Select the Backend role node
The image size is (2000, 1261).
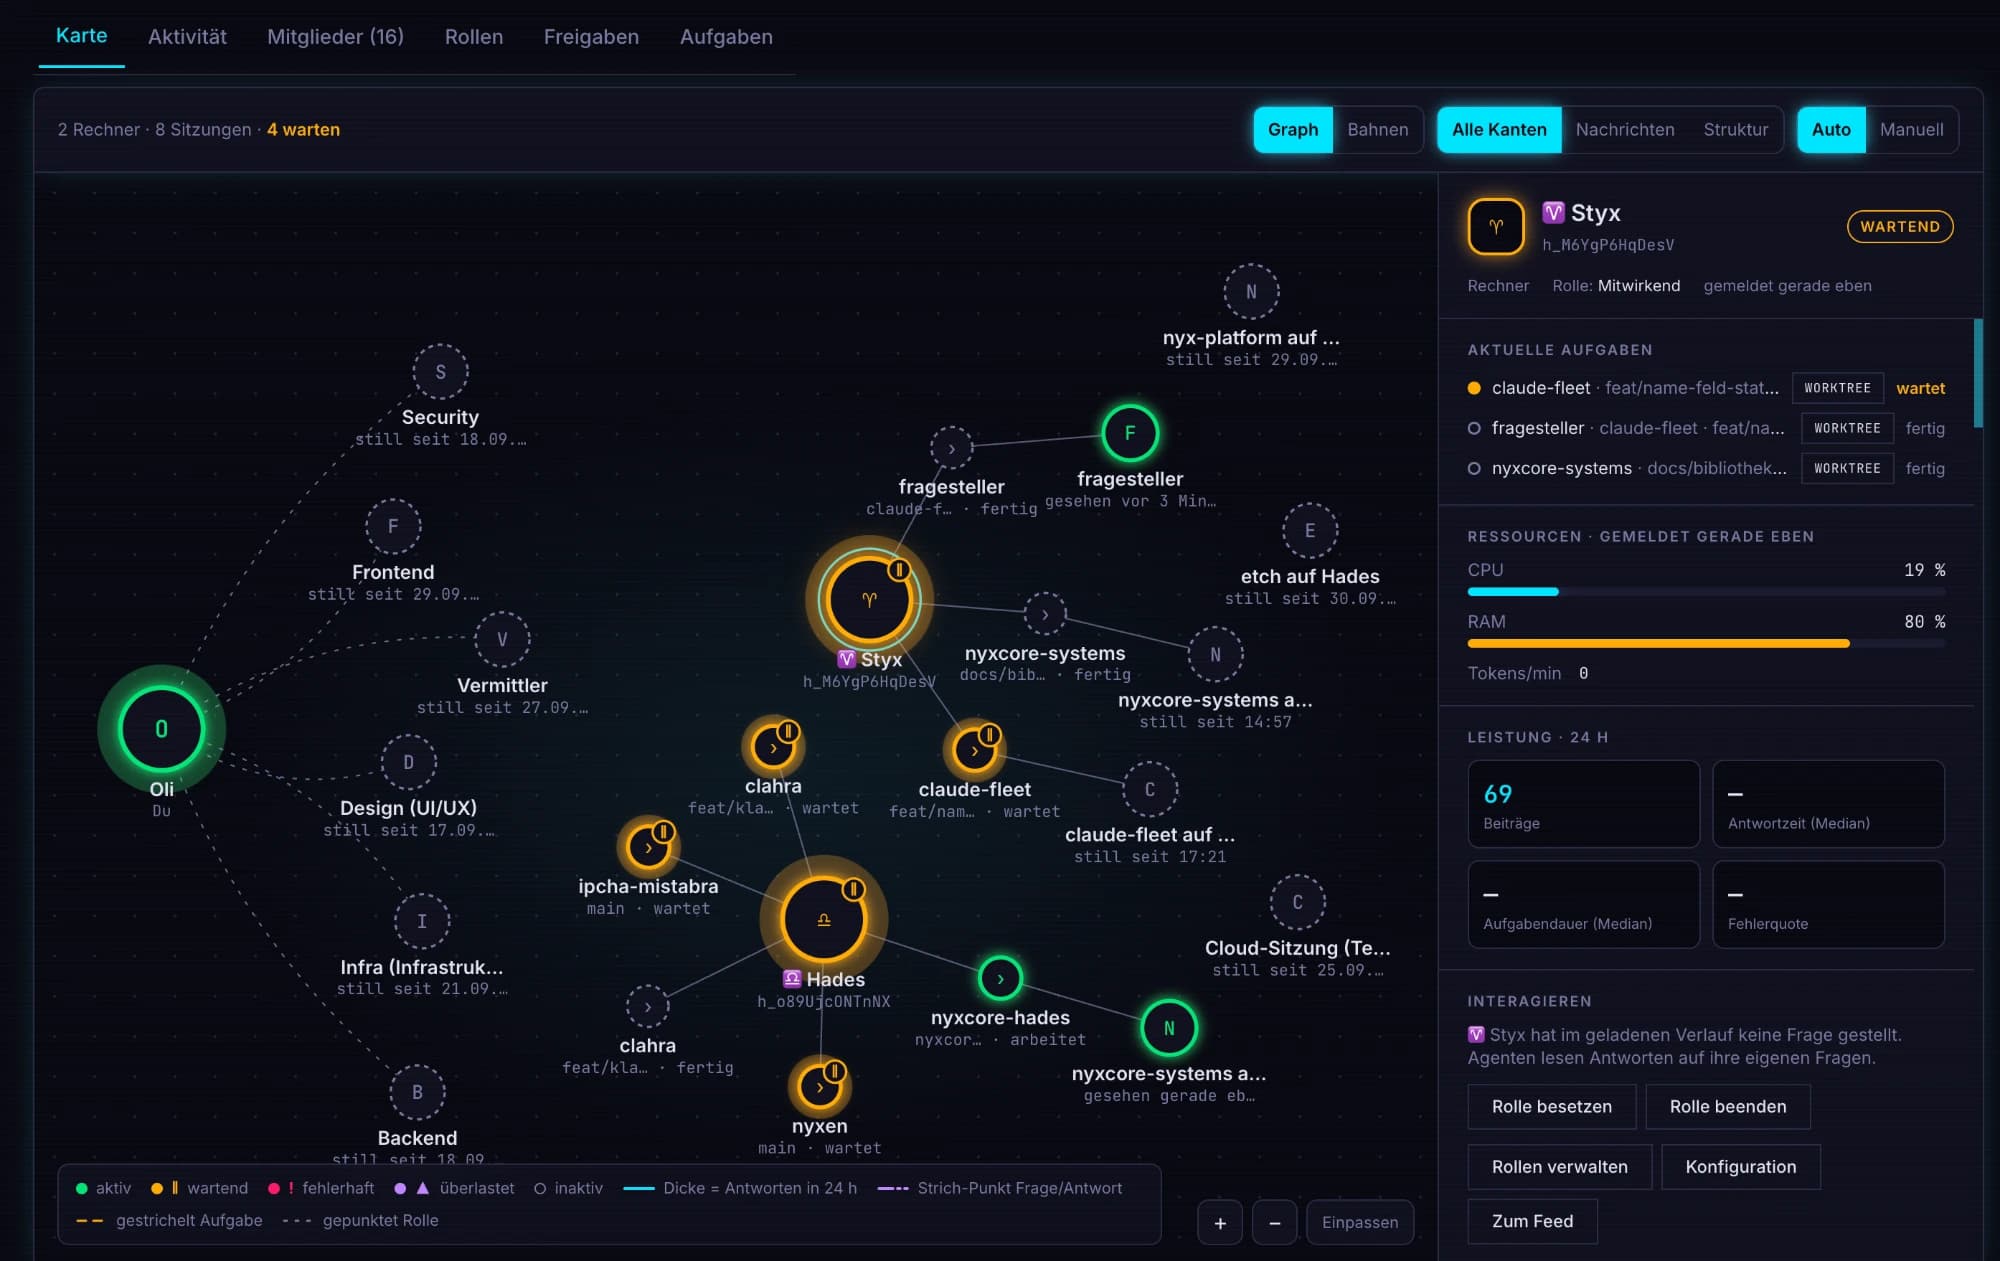417,1092
